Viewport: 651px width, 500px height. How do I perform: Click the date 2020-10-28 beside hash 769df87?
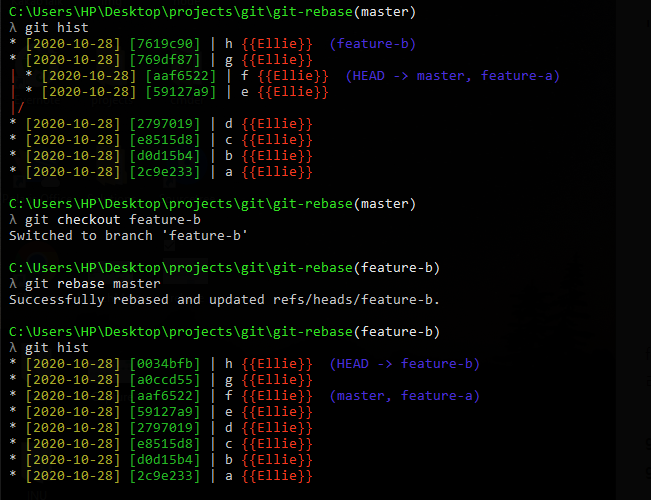73,60
